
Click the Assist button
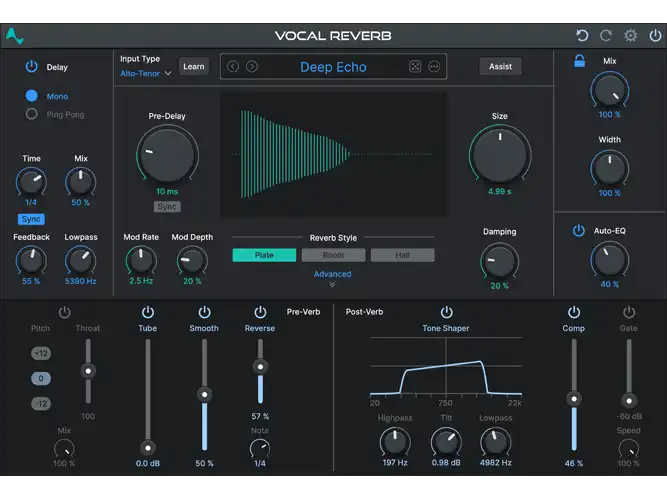(500, 66)
